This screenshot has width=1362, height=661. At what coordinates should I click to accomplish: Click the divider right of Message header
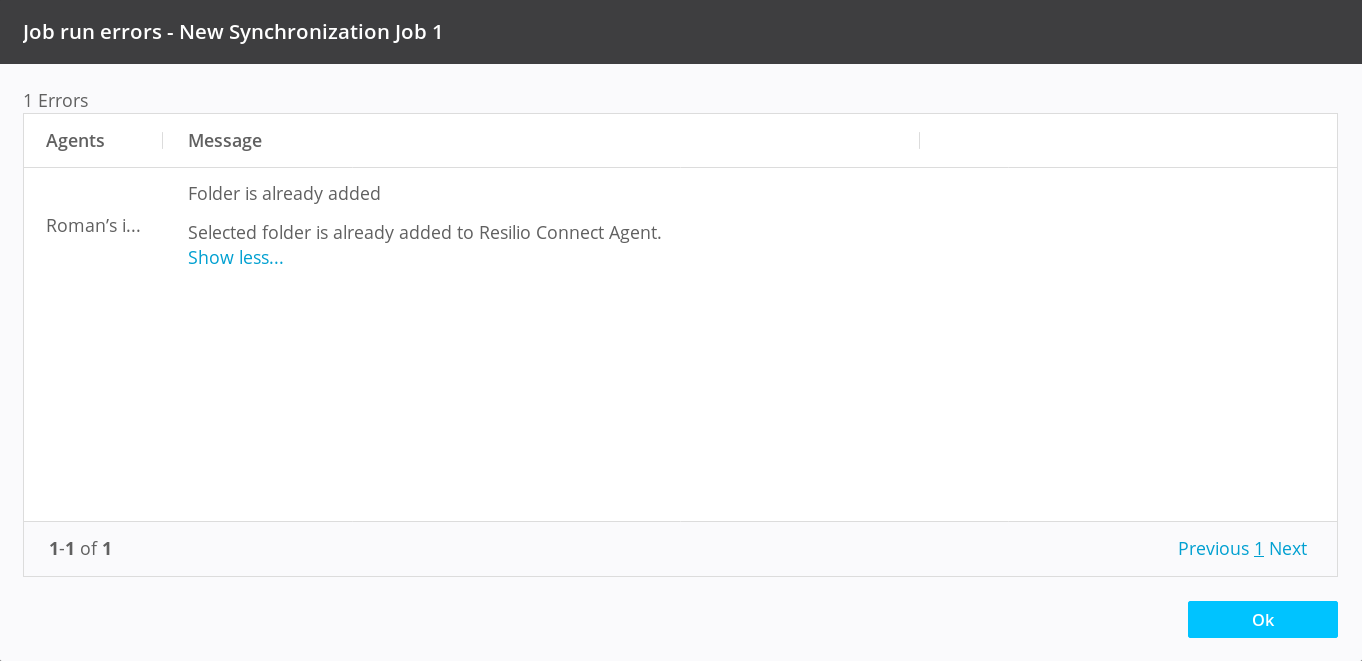[919, 141]
